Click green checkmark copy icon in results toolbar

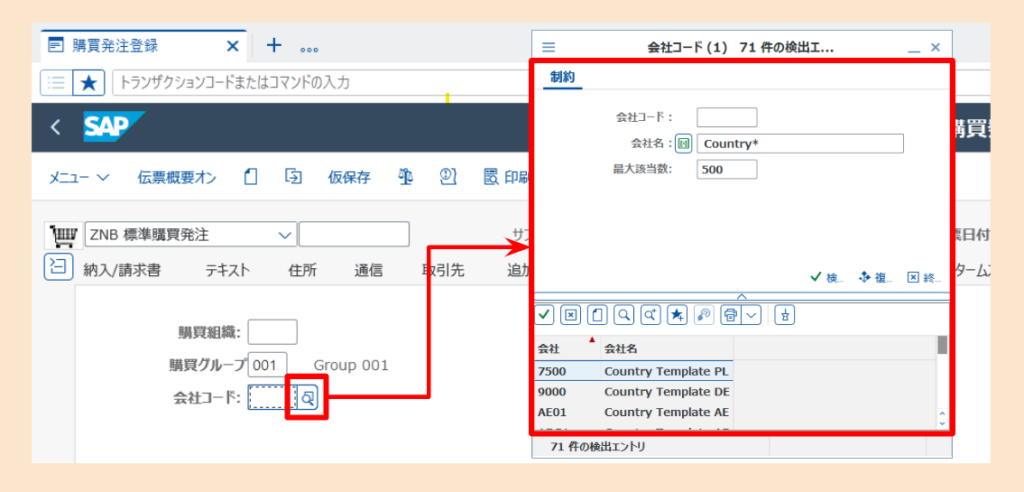545,315
